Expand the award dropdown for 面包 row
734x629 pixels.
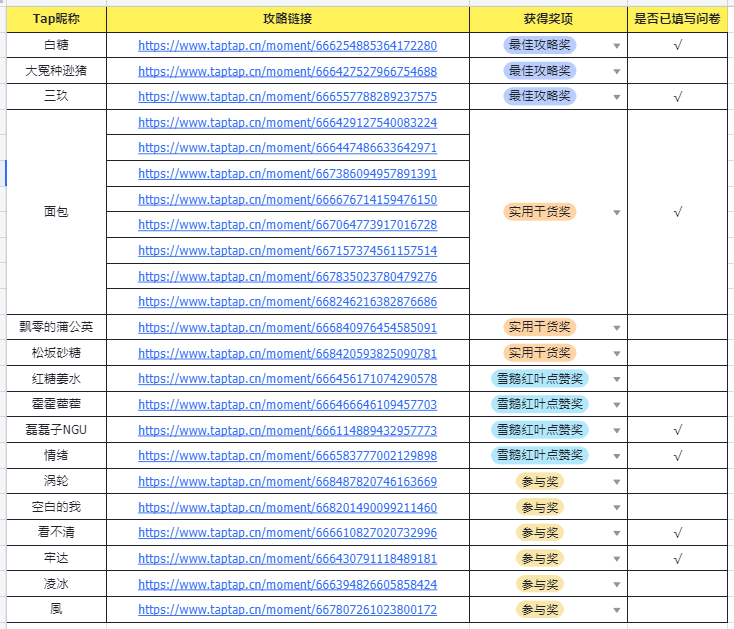coord(617,212)
